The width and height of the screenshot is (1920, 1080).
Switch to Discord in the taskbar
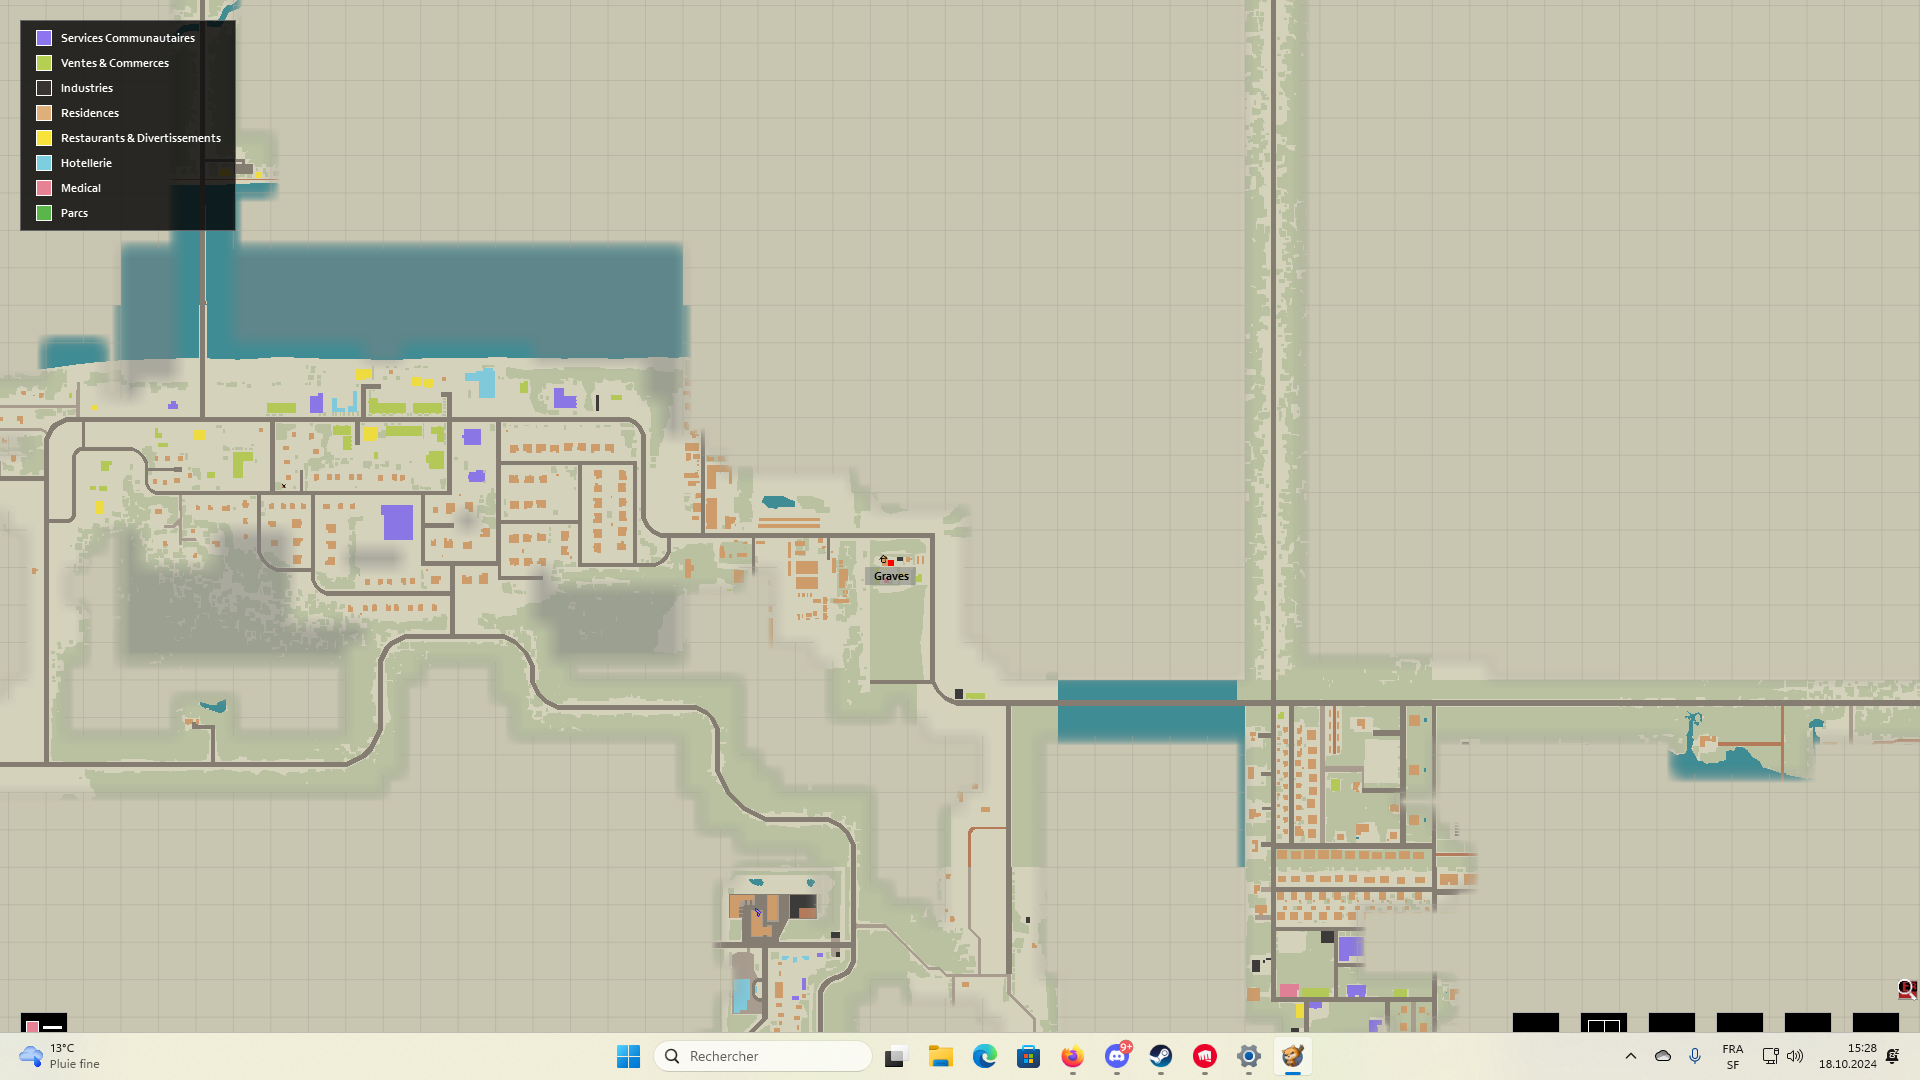tap(1117, 1056)
